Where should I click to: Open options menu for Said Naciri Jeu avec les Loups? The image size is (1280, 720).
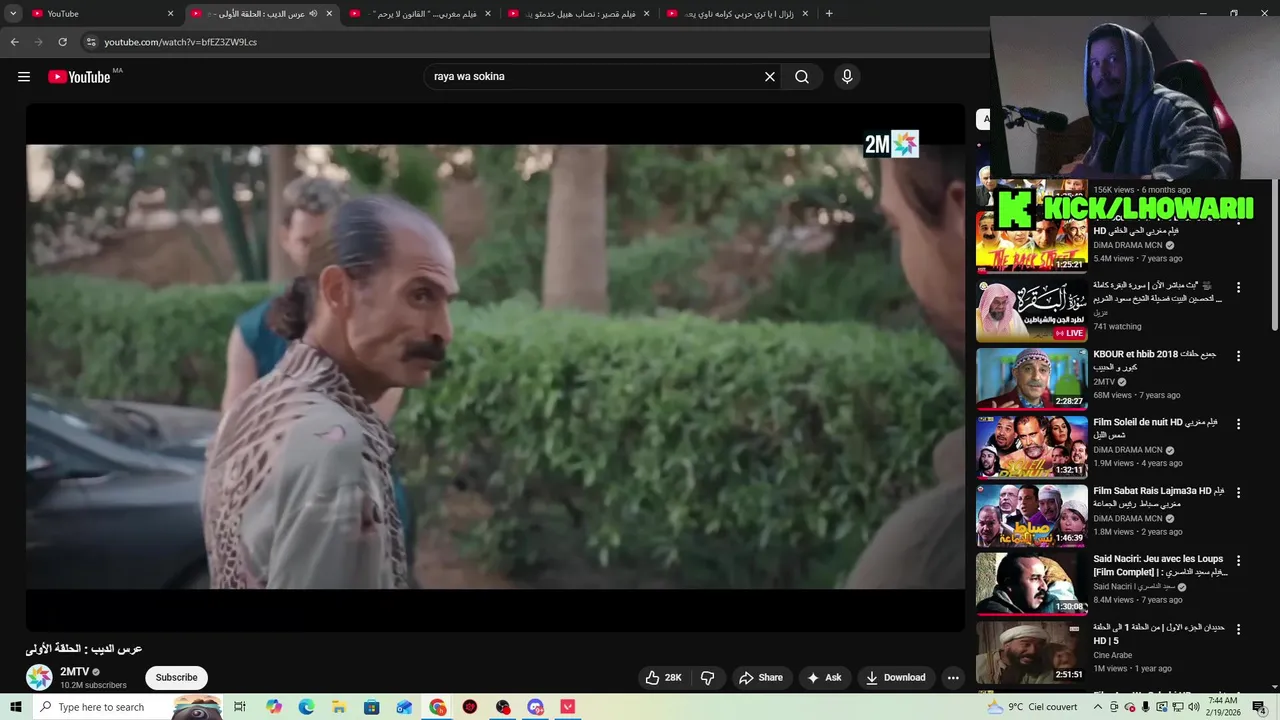1238,561
